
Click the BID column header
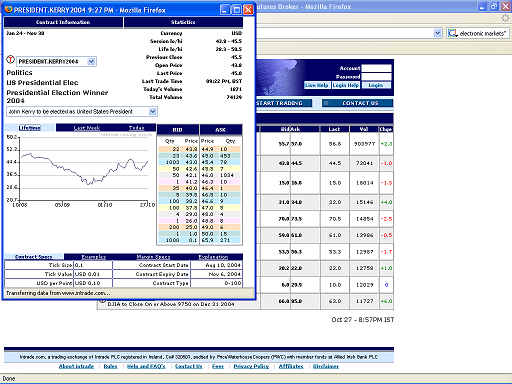pos(178,130)
